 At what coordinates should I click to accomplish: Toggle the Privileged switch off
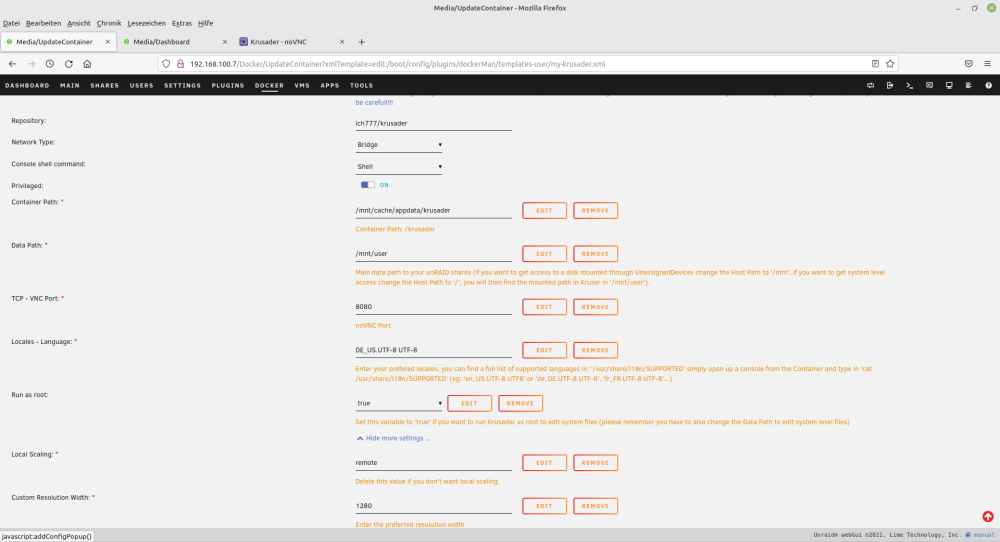click(x=368, y=185)
